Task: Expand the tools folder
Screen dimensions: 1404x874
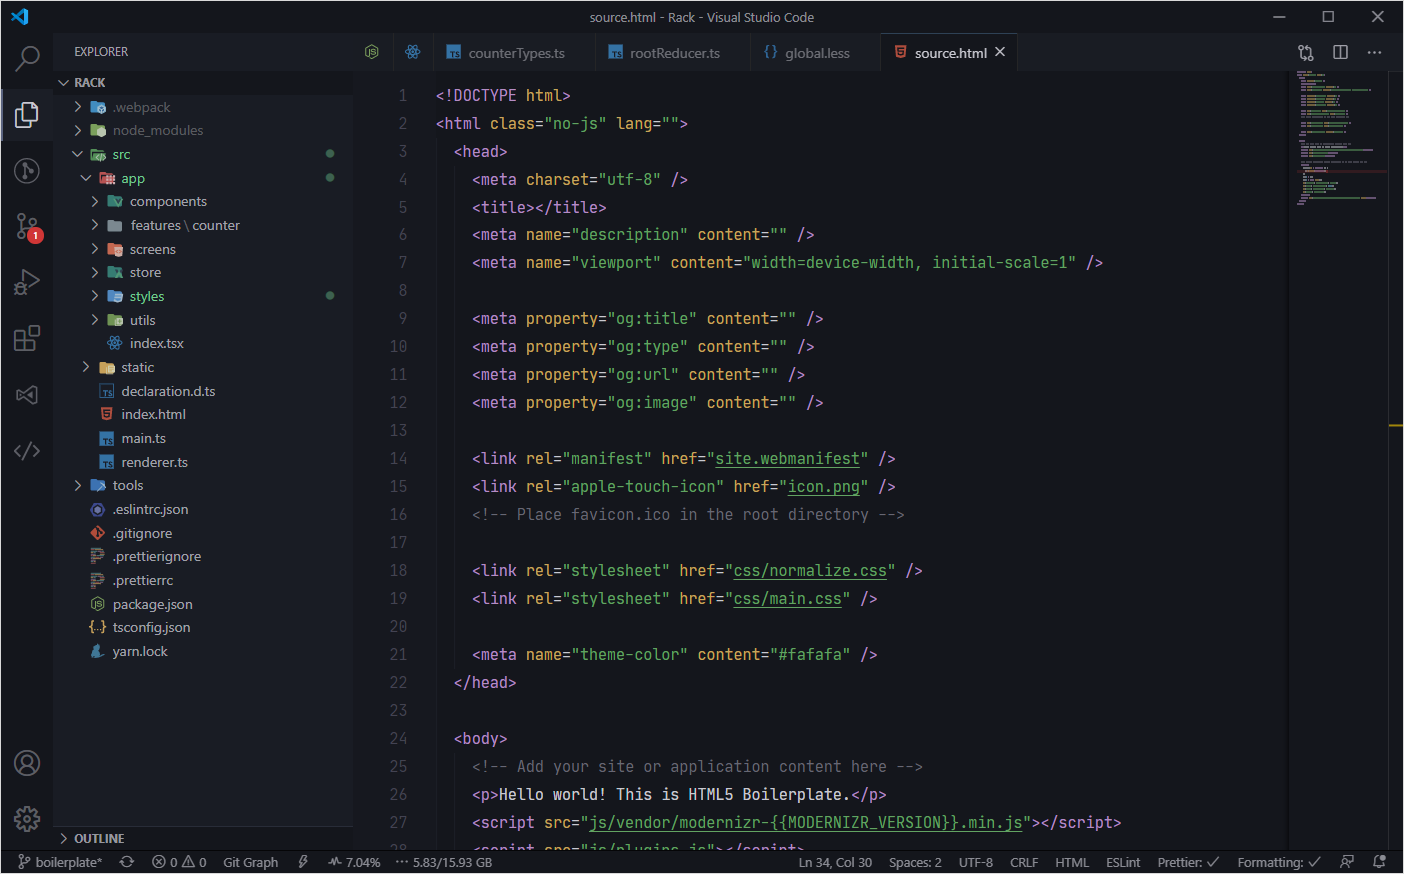Action: pyautogui.click(x=205, y=485)
